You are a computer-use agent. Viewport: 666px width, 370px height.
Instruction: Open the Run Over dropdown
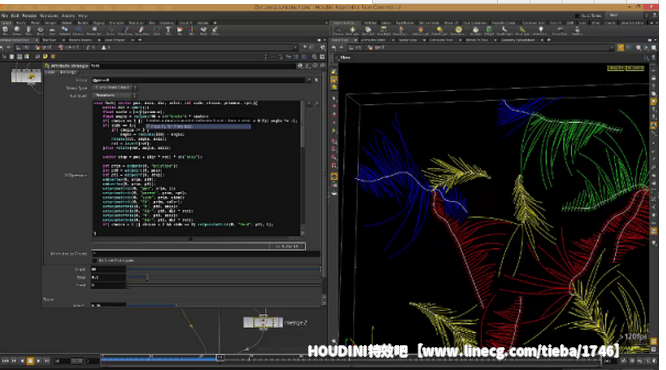(x=115, y=96)
